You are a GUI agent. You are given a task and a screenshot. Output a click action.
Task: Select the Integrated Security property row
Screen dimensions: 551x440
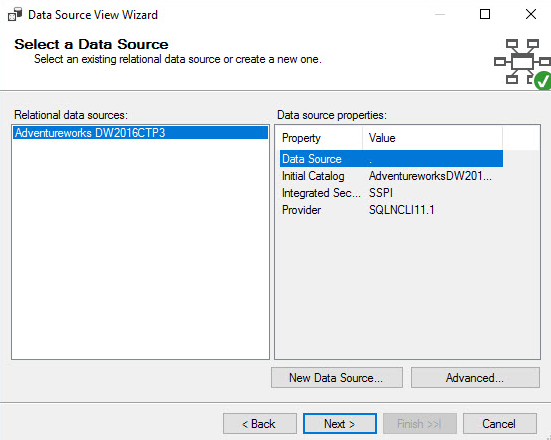point(391,193)
